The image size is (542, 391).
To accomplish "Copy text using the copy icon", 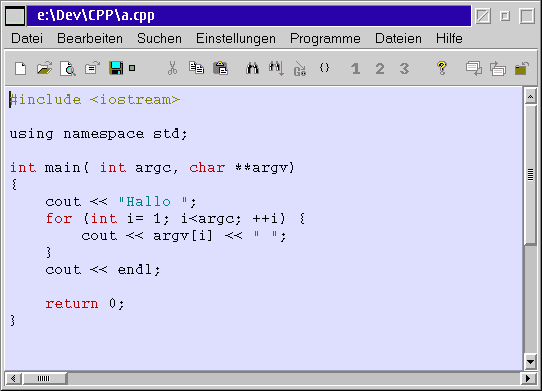I will pyautogui.click(x=196, y=68).
